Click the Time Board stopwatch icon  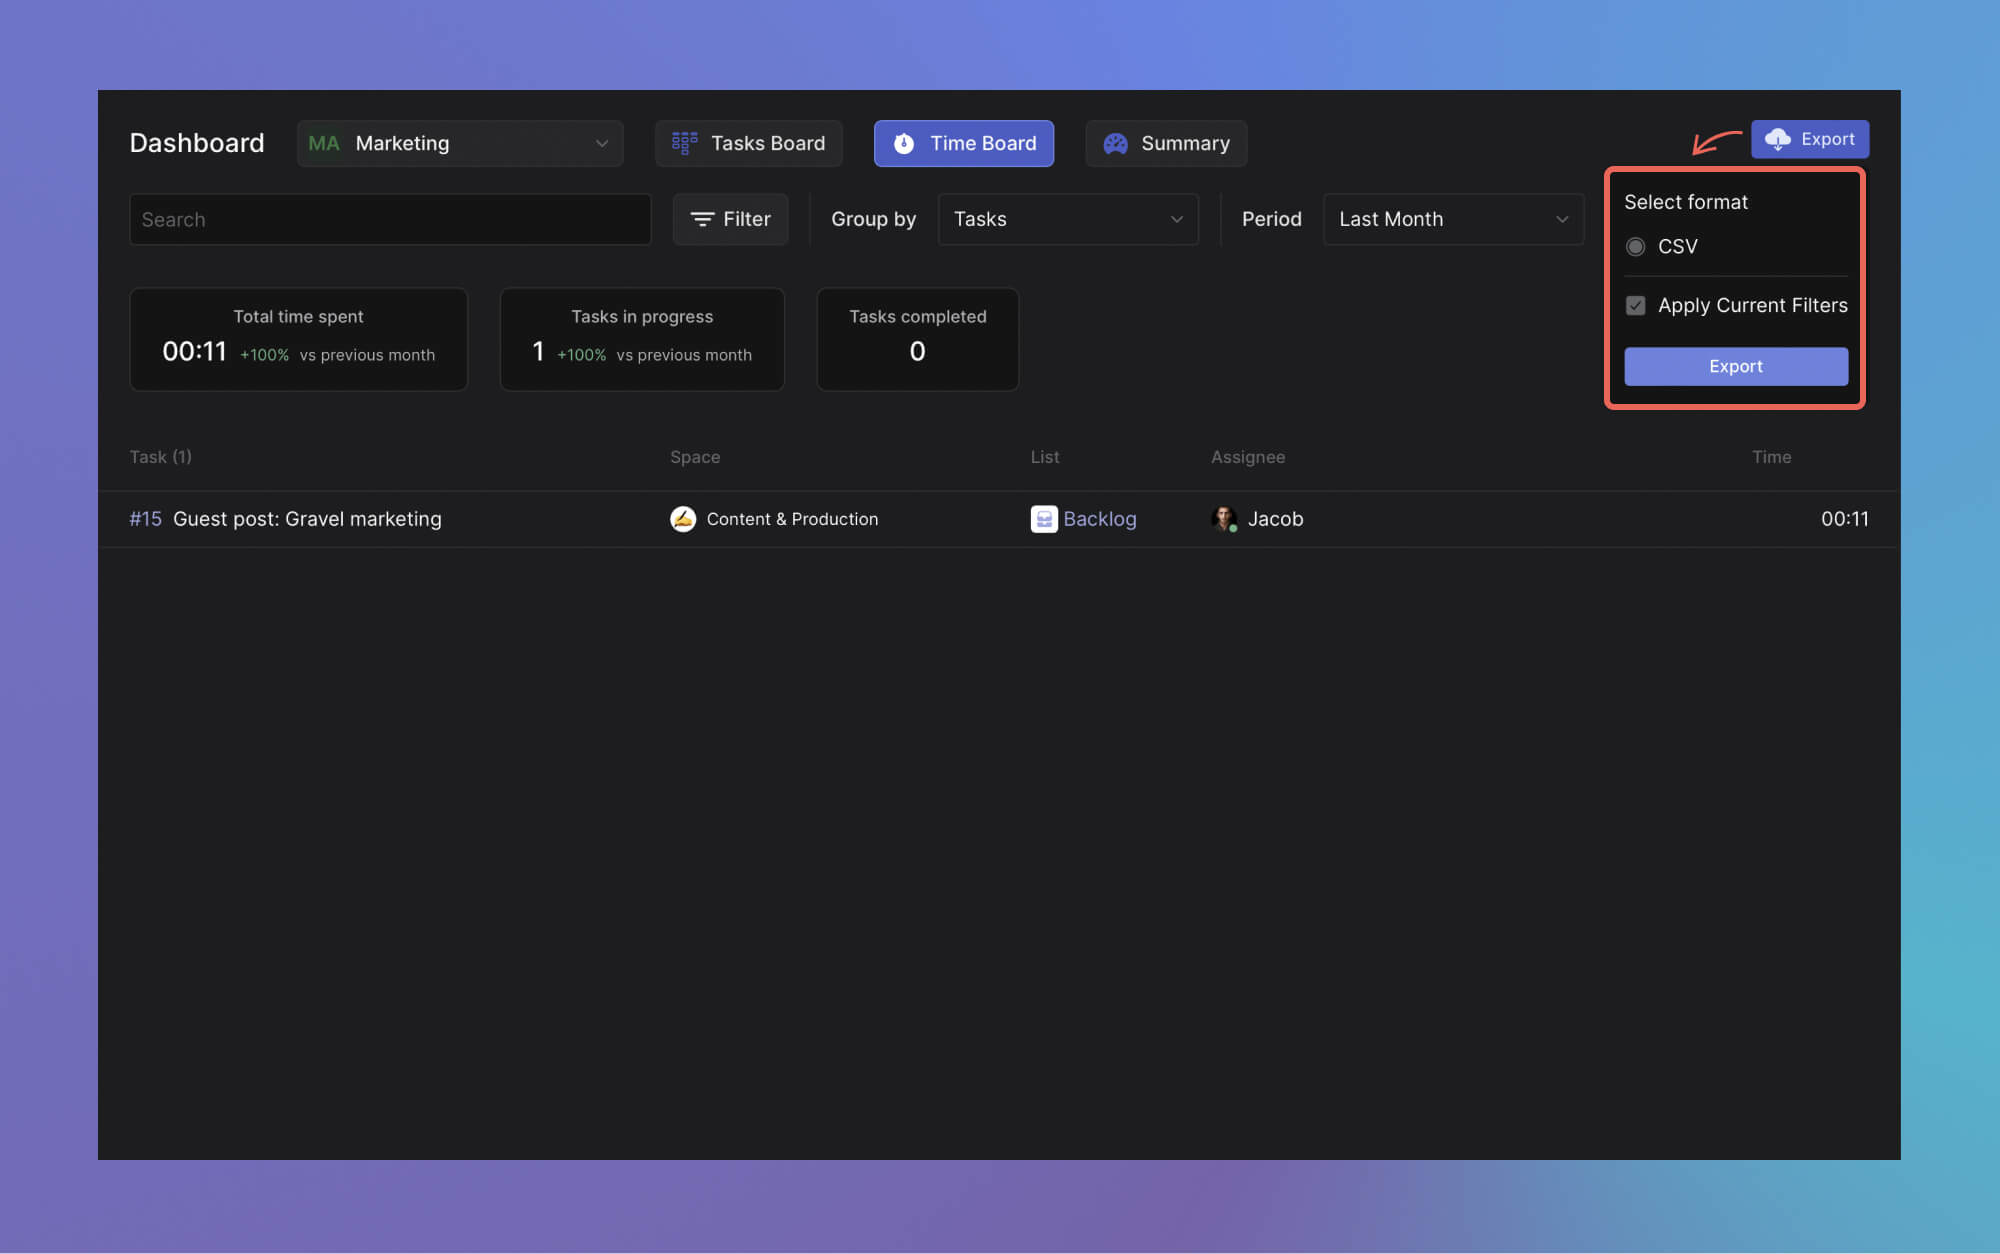pos(904,143)
